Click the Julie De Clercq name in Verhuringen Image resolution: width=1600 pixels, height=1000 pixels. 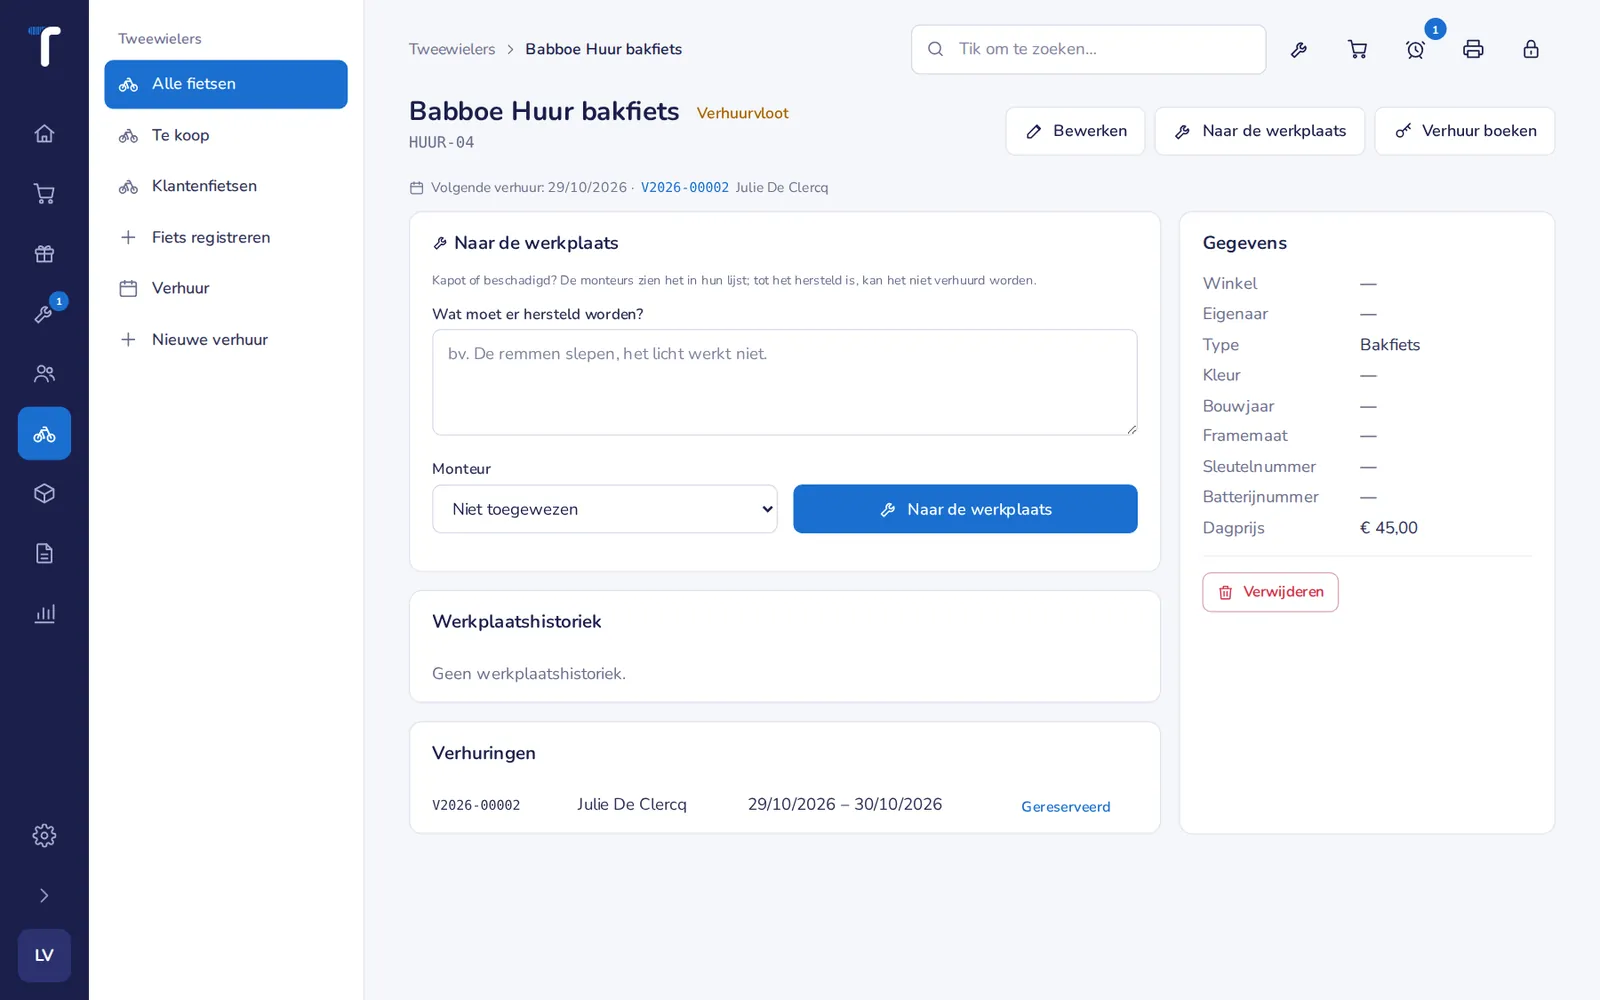[x=632, y=805]
